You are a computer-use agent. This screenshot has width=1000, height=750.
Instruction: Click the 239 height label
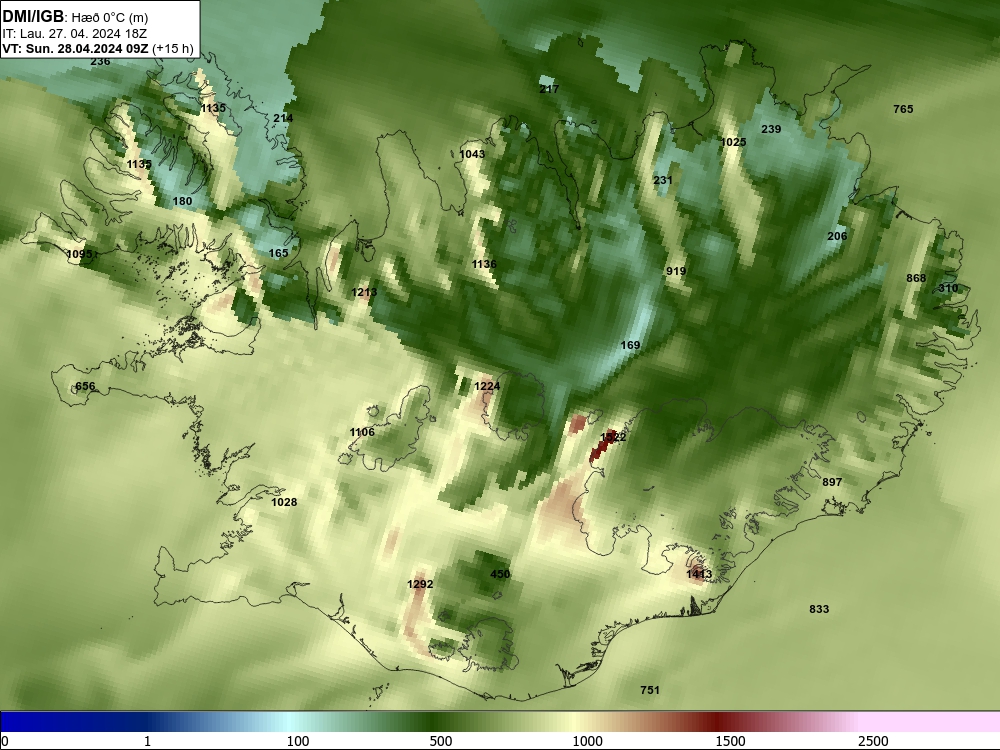click(771, 129)
